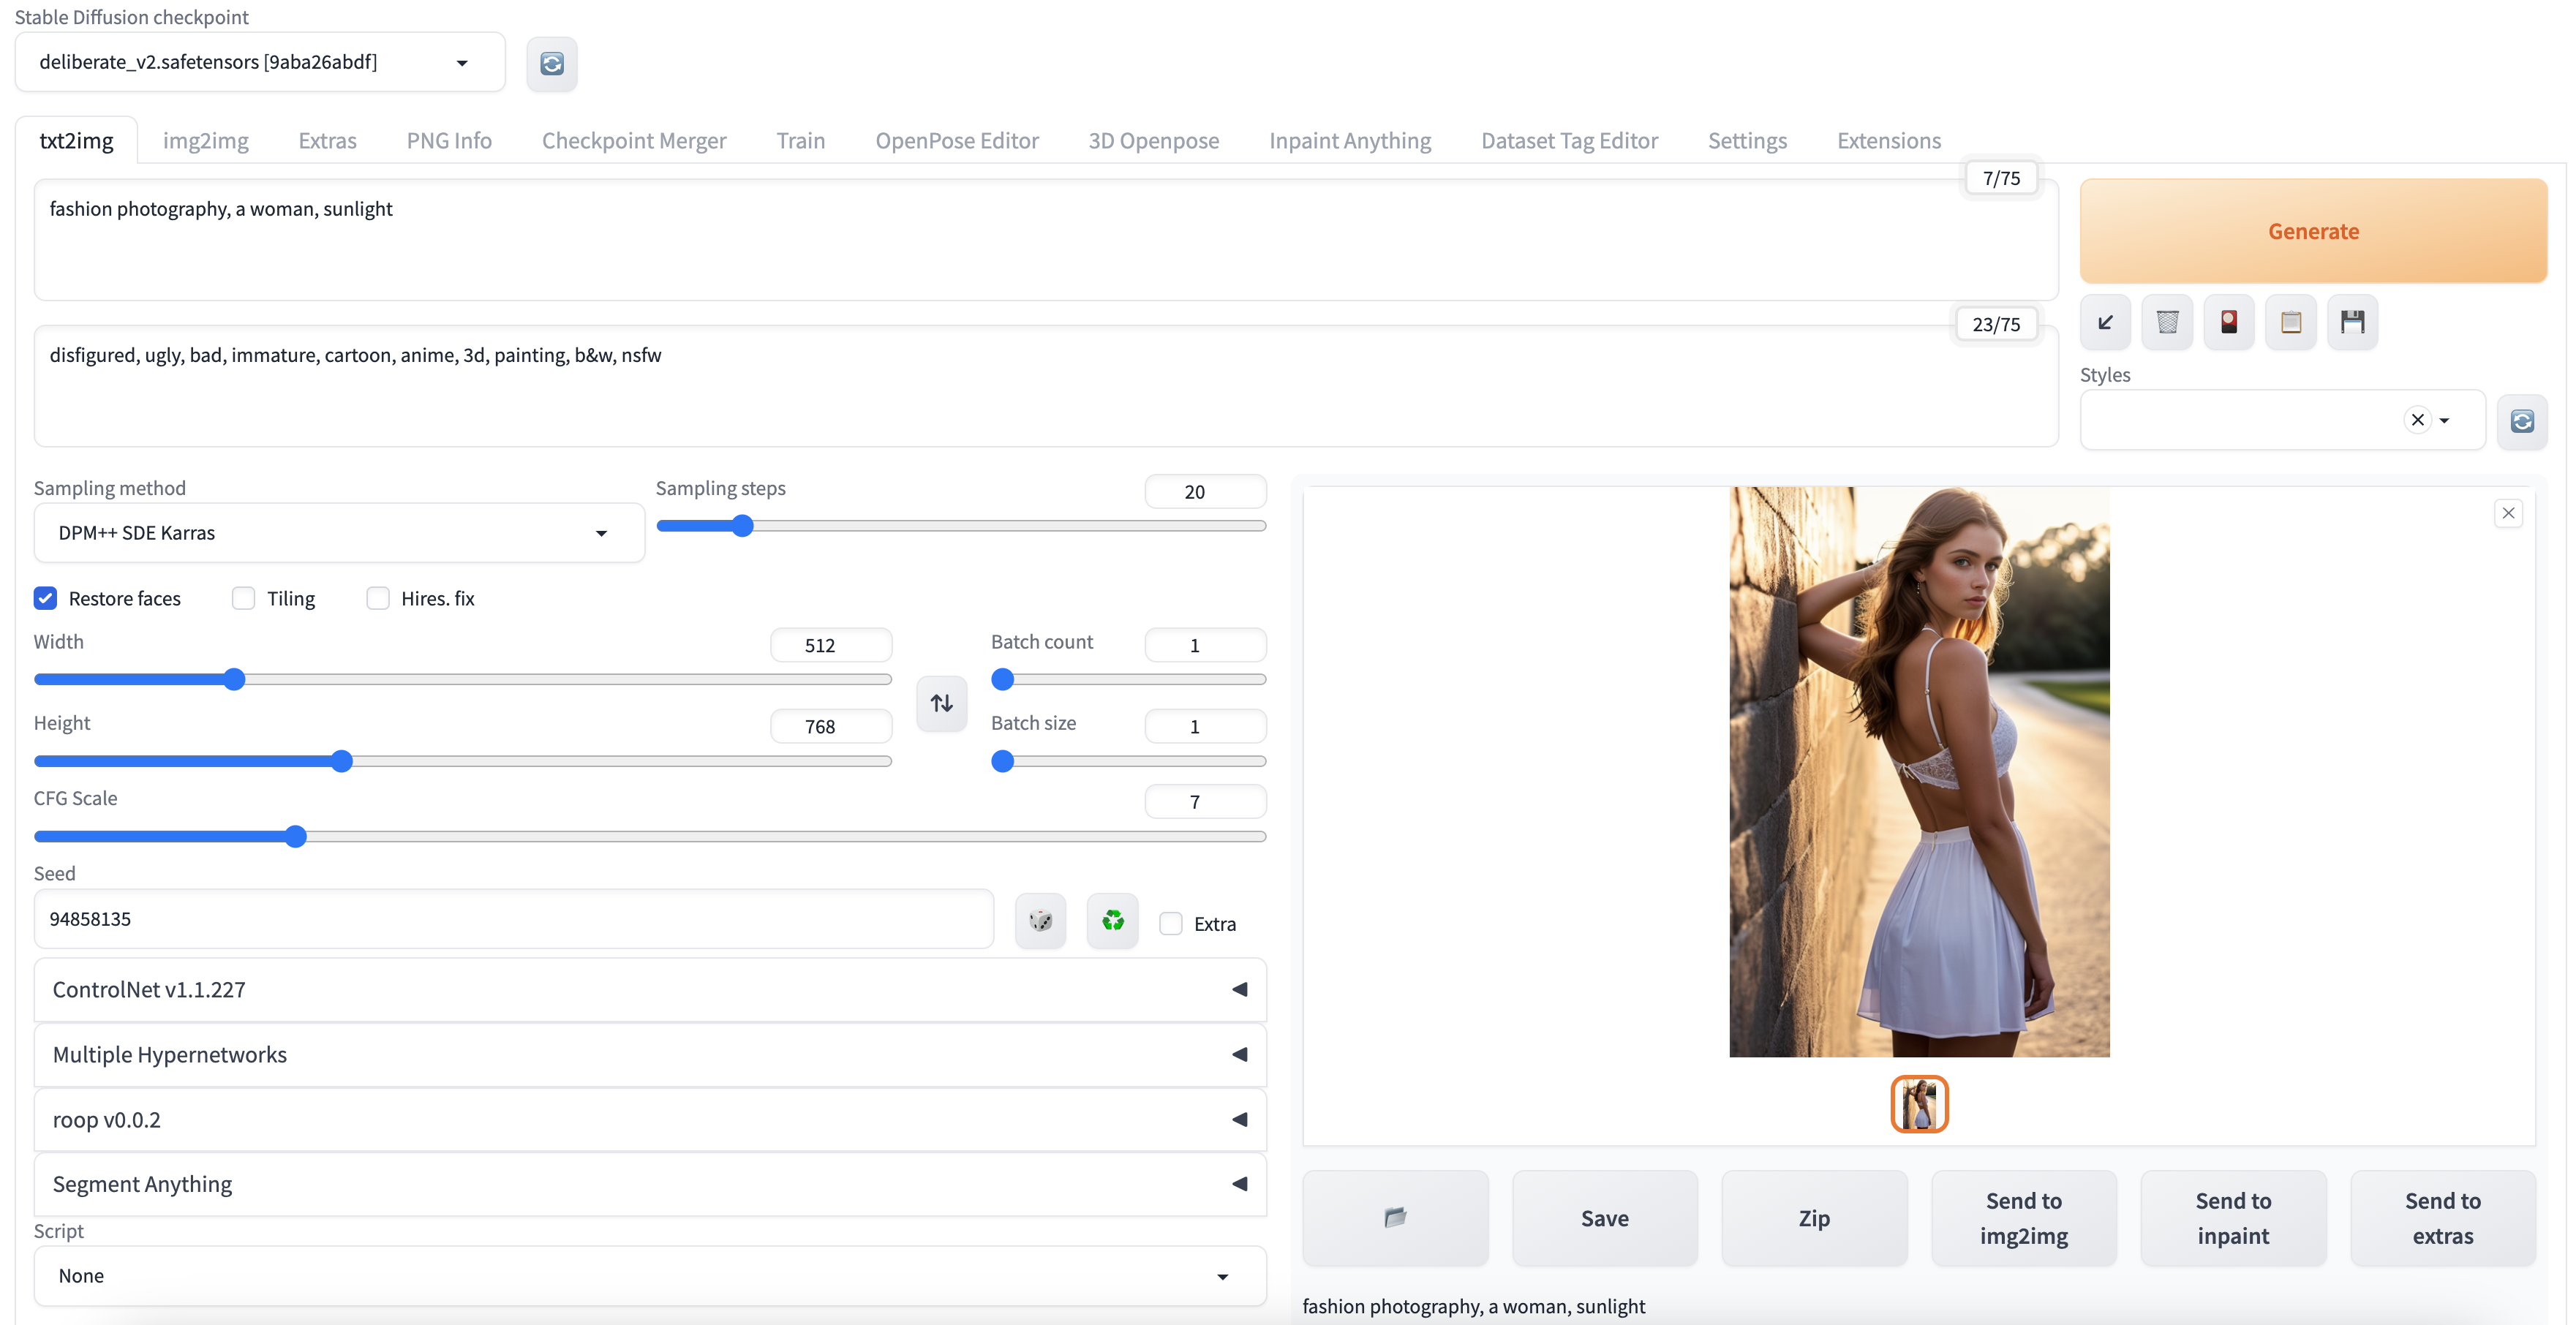Screen dimensions: 2576x1325
Task: Click the trash icon to clear the prompt
Action: click(x=2167, y=322)
